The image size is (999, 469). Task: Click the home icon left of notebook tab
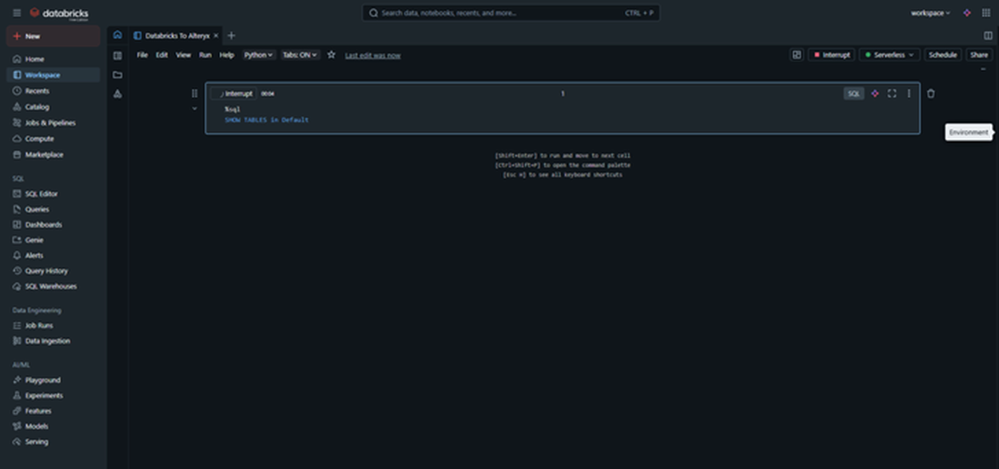(117, 35)
